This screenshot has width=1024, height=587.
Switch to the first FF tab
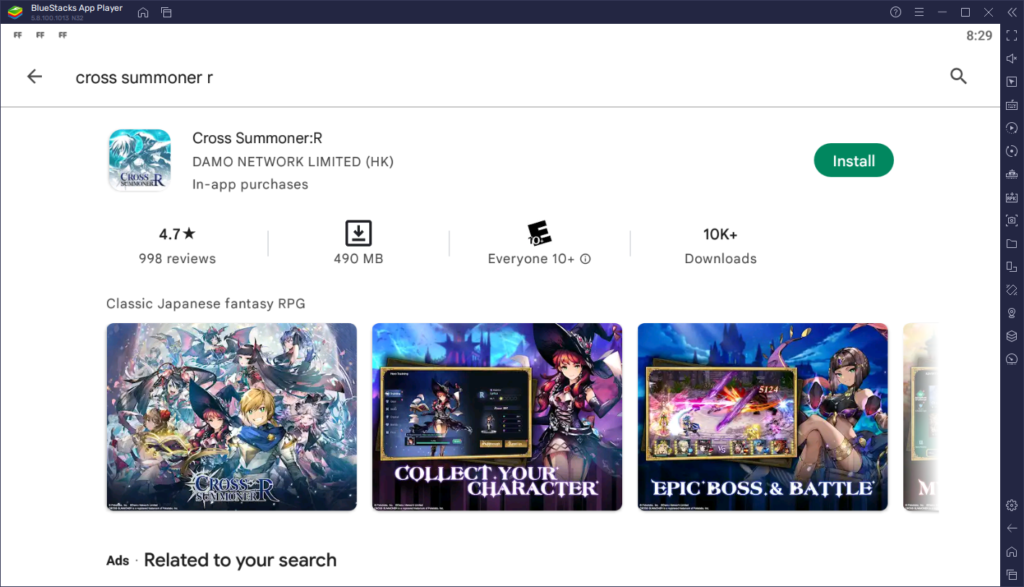click(x=17, y=34)
